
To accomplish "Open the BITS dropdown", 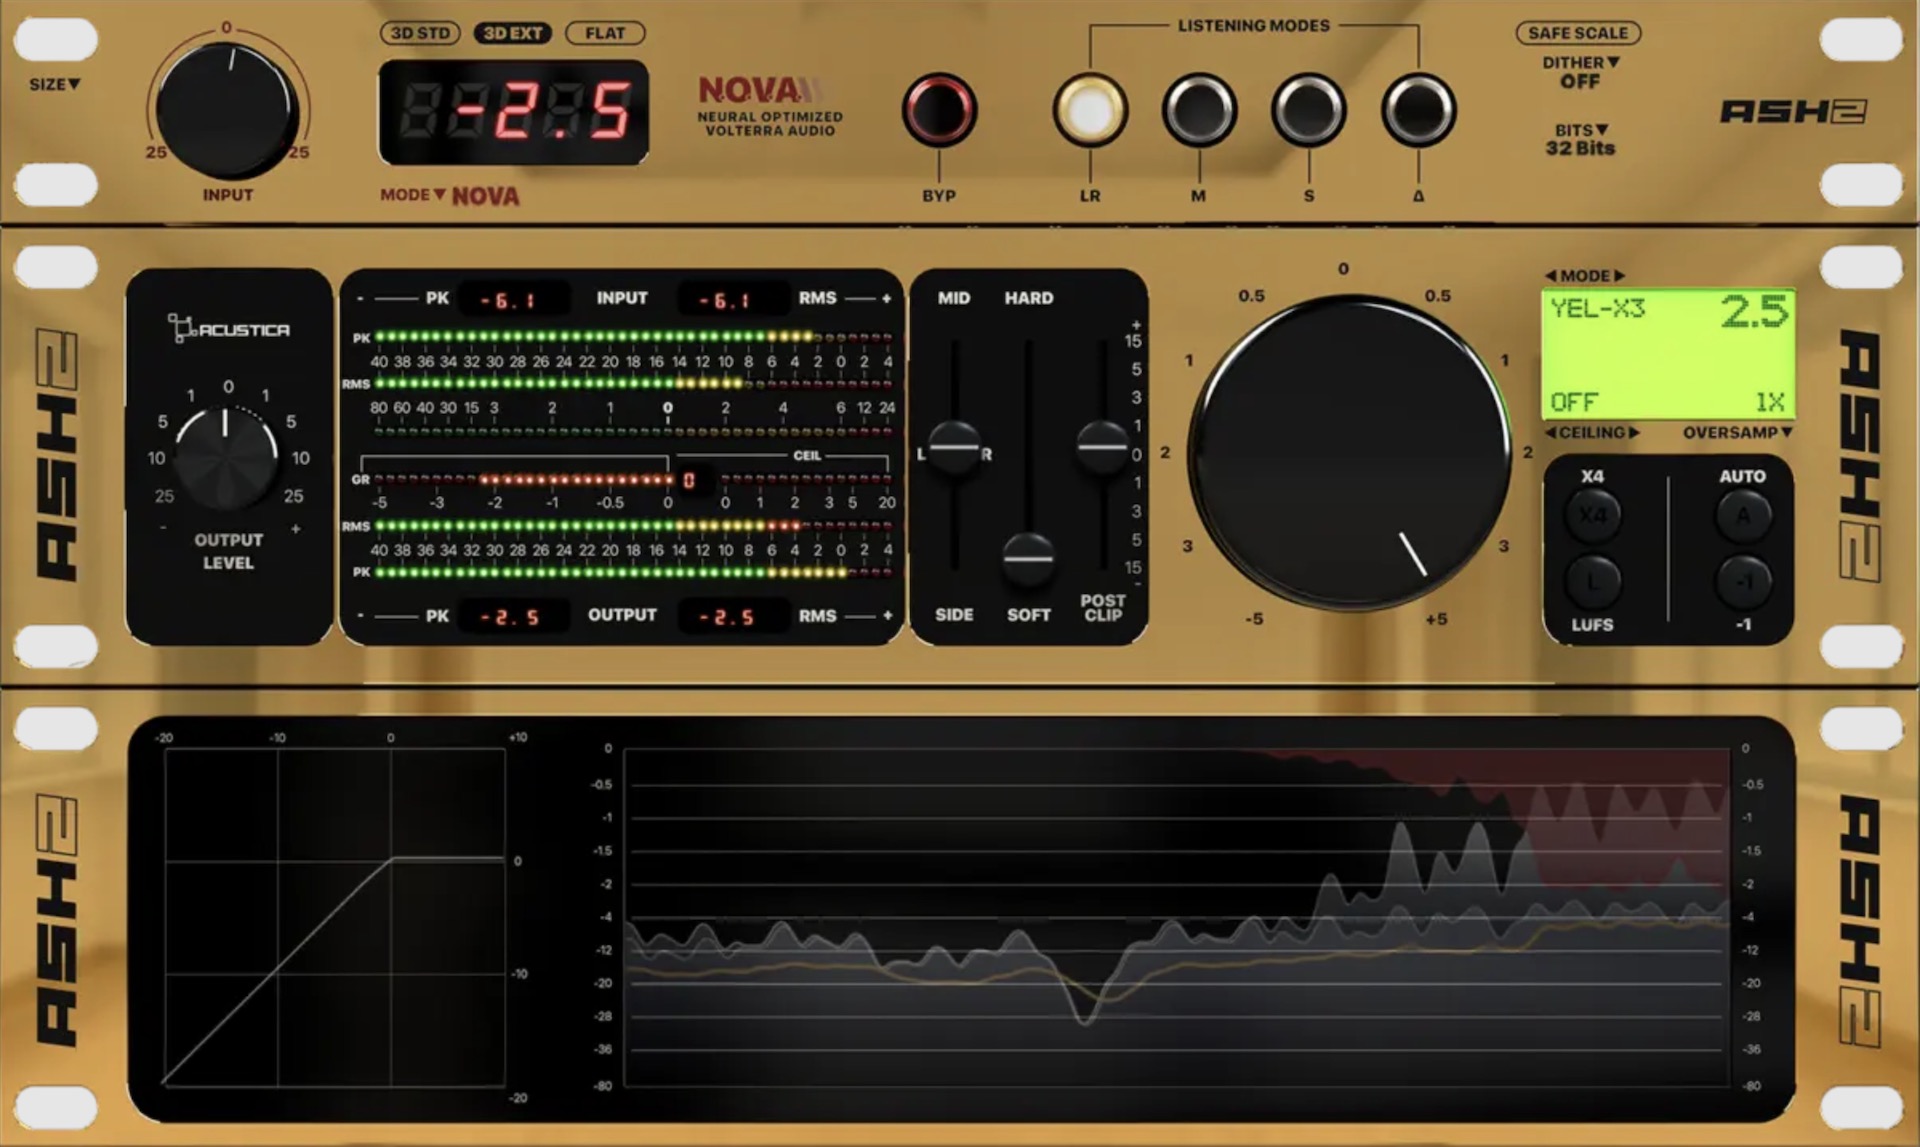I will 1581,130.
